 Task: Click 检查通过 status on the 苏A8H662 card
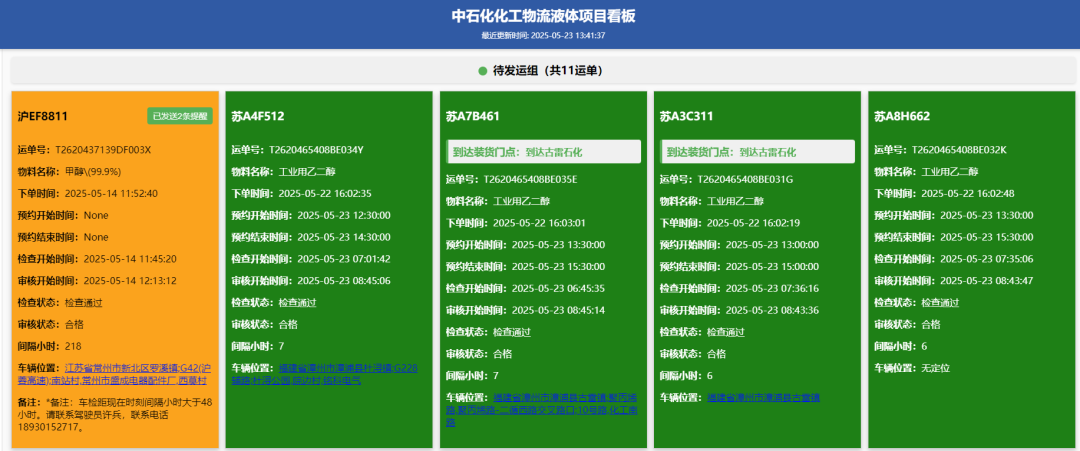(940, 302)
